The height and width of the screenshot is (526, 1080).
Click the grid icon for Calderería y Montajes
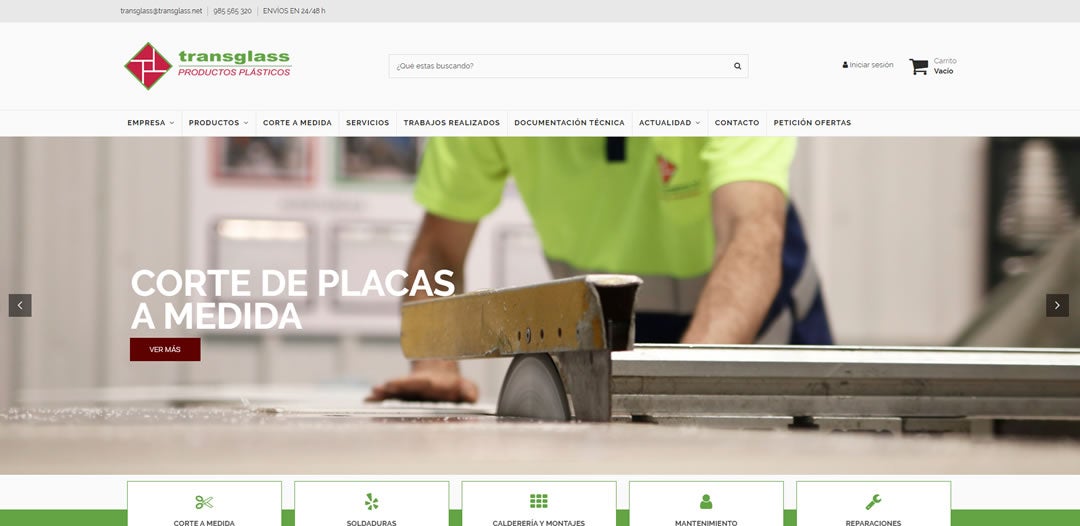(539, 501)
